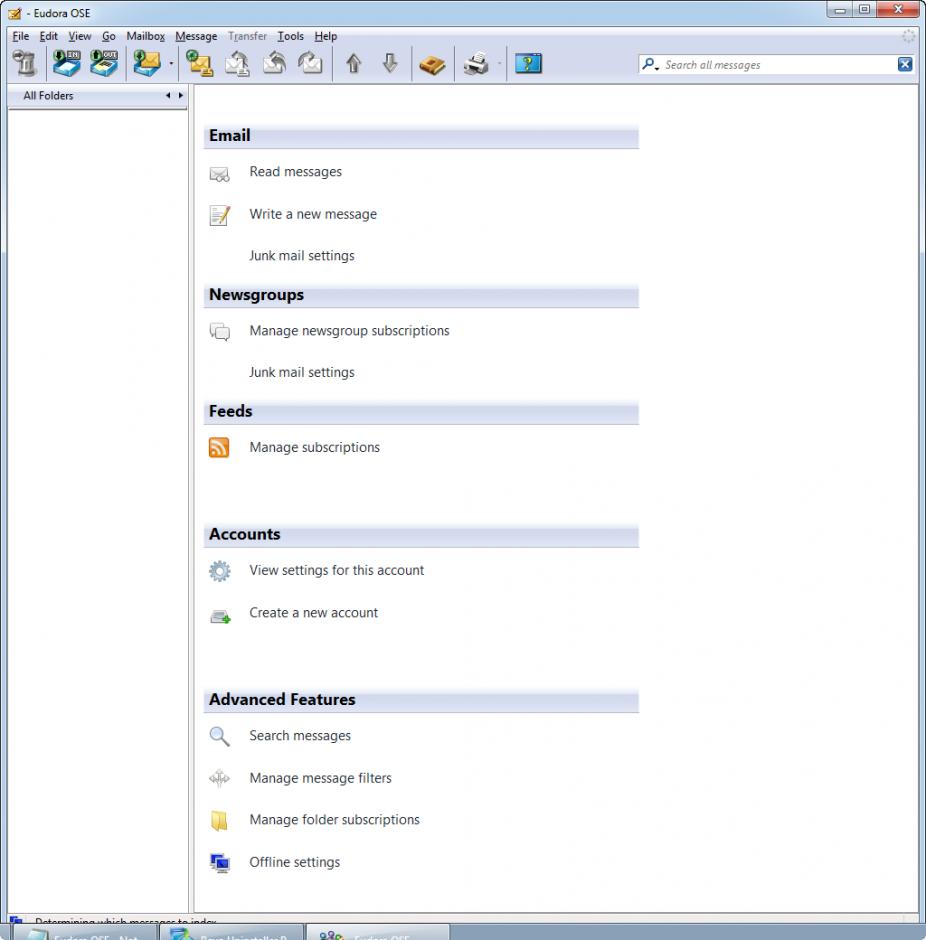Click the Write a new message pencil icon

pyautogui.click(x=219, y=215)
